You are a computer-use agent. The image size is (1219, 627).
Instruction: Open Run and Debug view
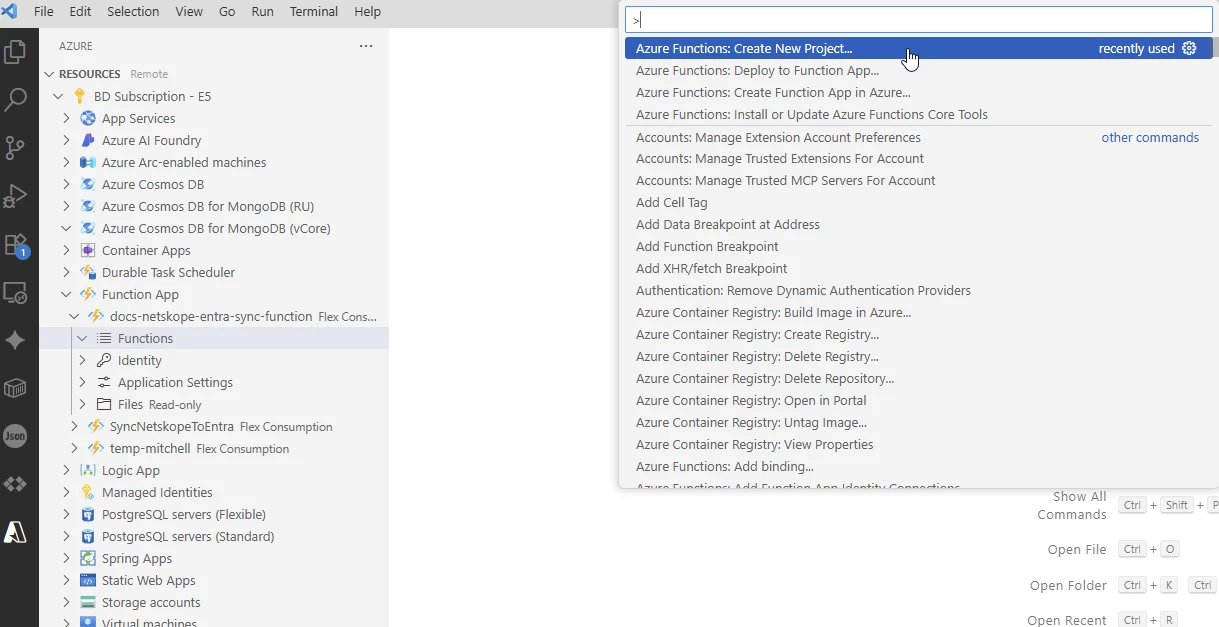coord(15,196)
